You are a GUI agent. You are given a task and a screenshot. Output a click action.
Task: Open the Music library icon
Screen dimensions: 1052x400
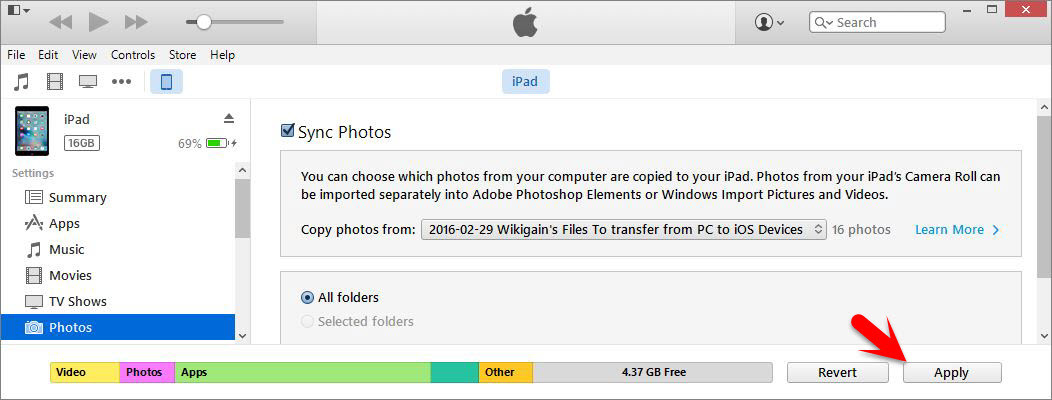(22, 82)
